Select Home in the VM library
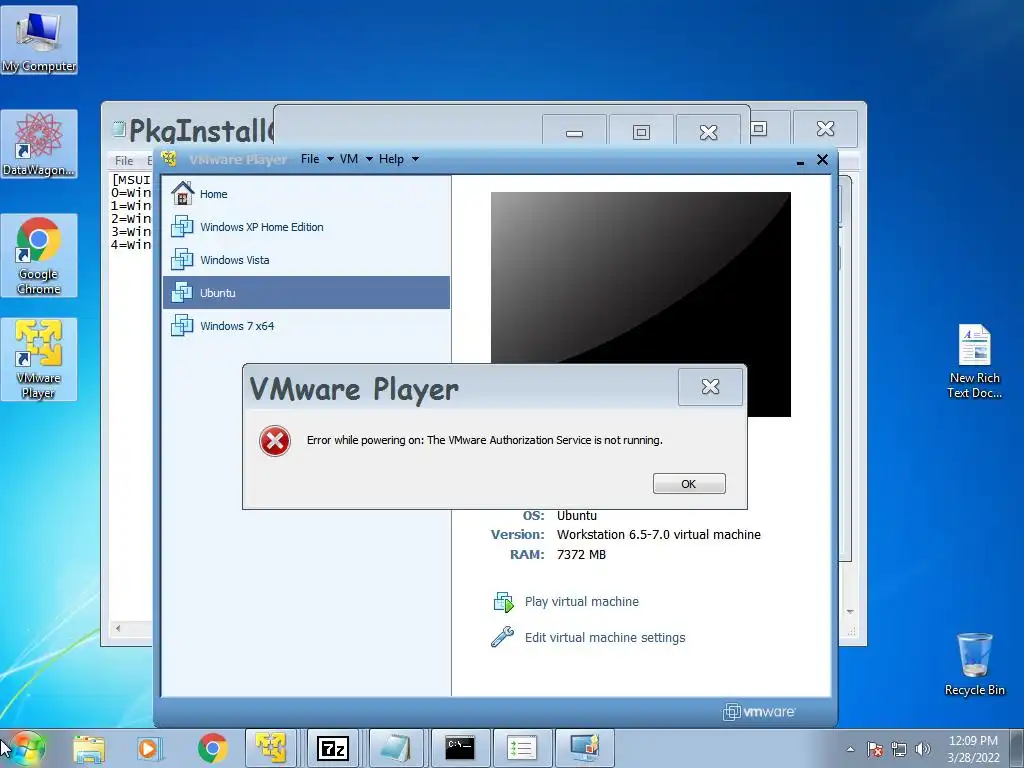This screenshot has height=768, width=1024. tap(306, 194)
